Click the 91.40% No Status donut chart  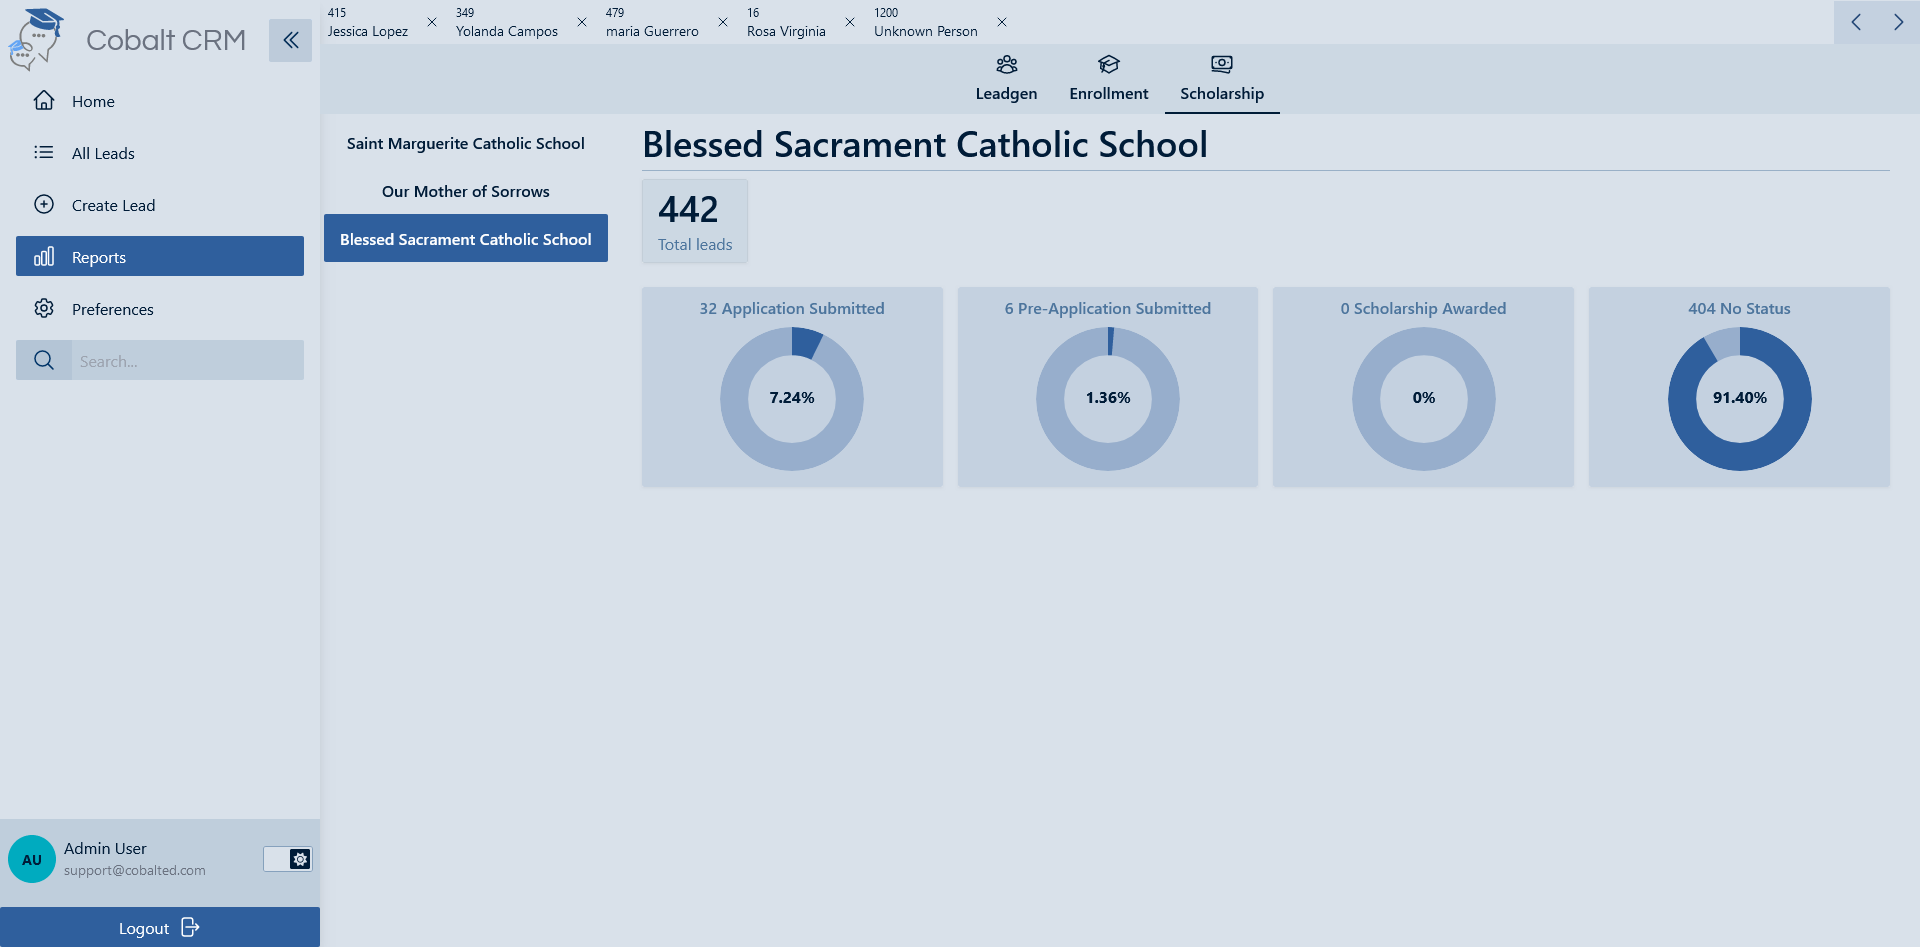coord(1739,399)
